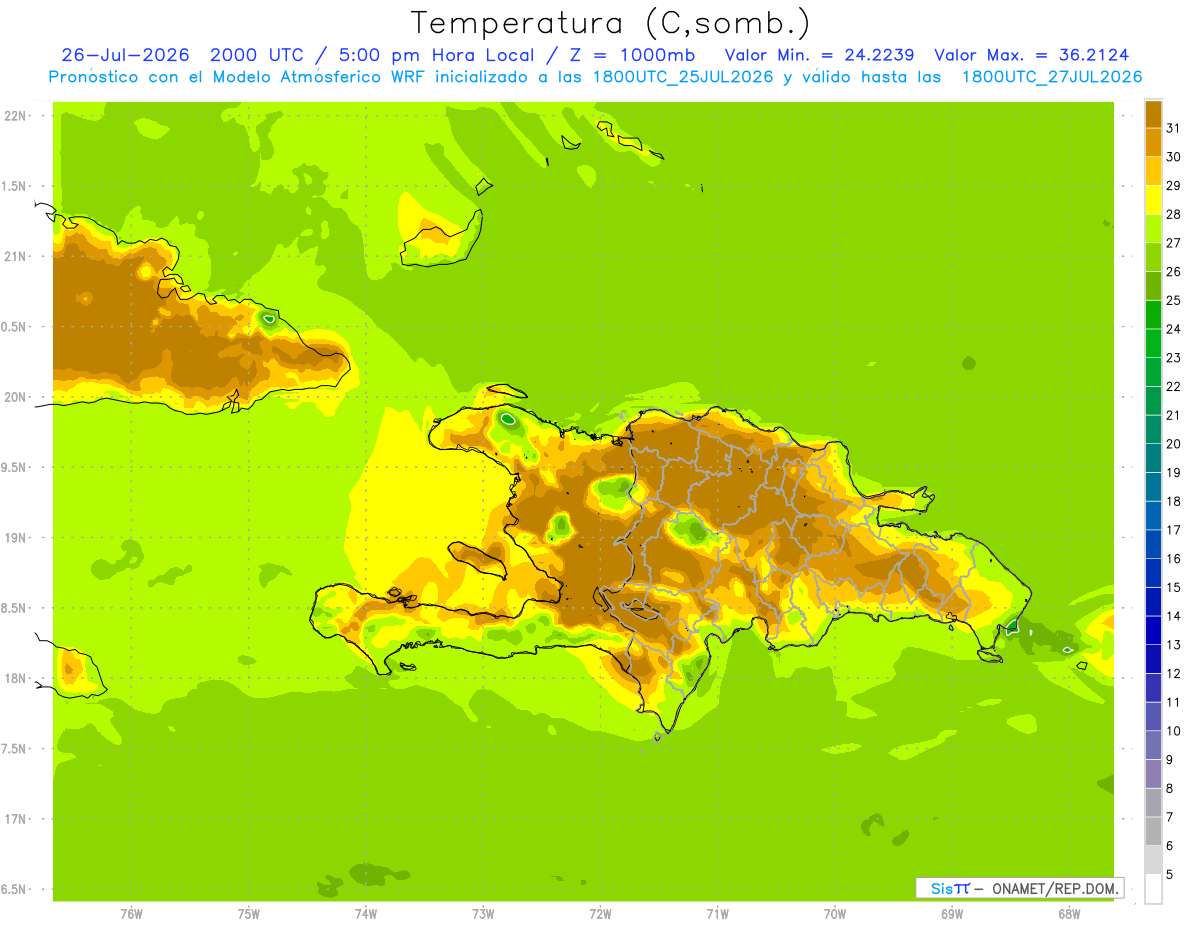Image resolution: width=1200 pixels, height=927 pixels.
Task: Click the "SisTT - ONAMET/REP.DOM." credit label
Action: [1019, 888]
